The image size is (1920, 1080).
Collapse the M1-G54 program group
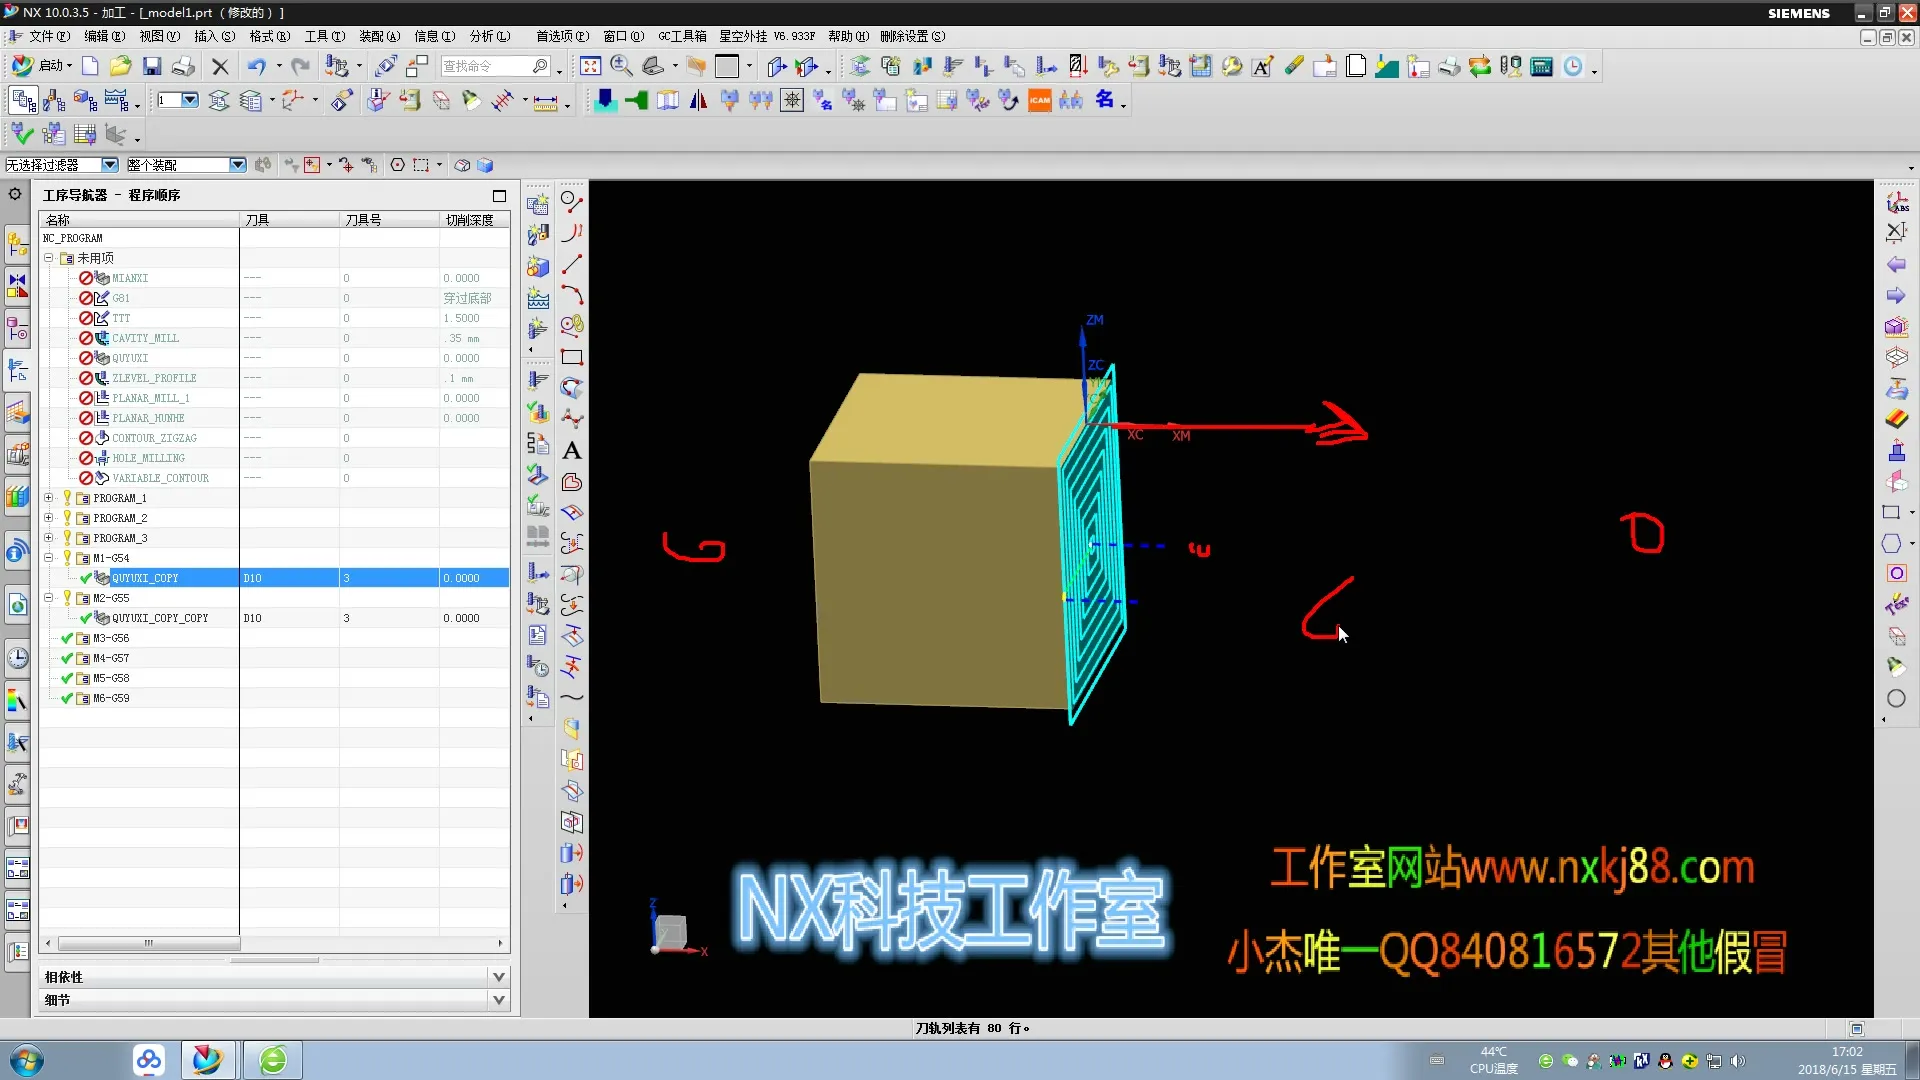coord(48,558)
